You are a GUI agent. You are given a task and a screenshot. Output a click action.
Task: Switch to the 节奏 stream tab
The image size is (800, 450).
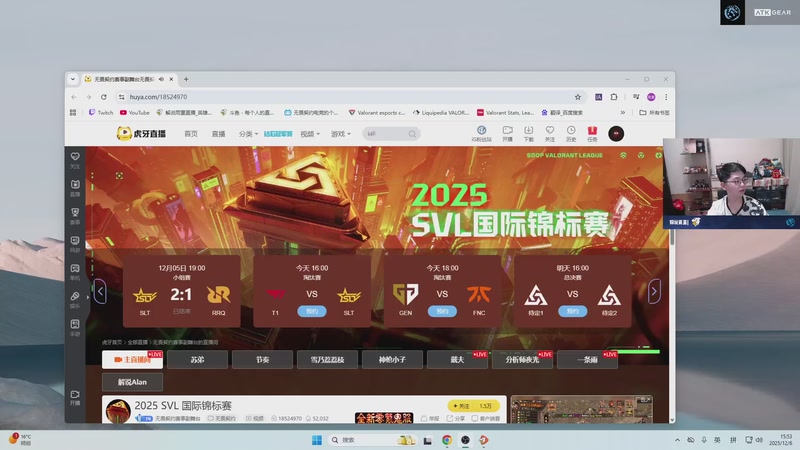(x=262, y=360)
